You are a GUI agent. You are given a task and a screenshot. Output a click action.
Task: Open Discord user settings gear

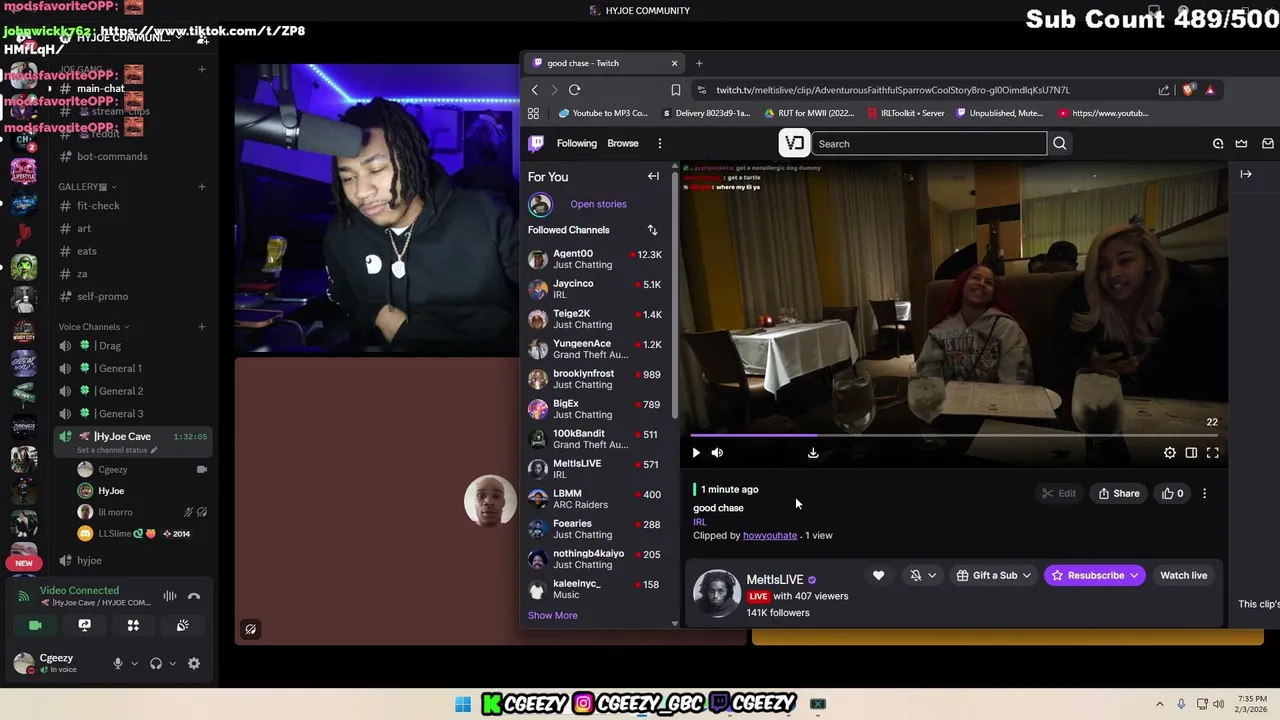pyautogui.click(x=194, y=663)
